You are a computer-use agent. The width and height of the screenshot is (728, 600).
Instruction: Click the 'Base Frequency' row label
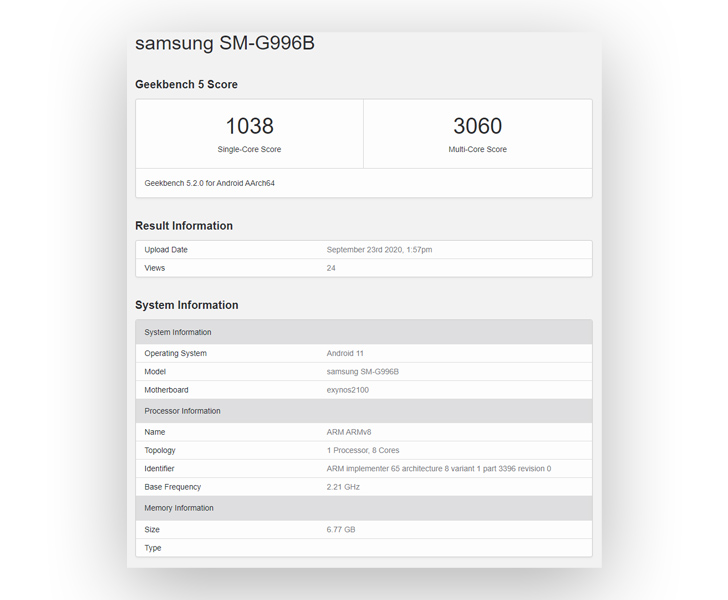click(x=173, y=487)
